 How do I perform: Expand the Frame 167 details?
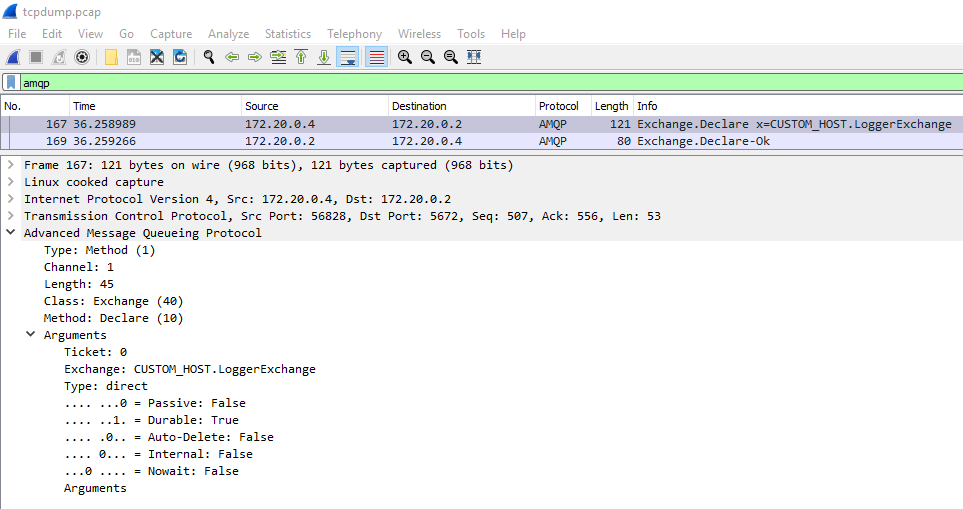pyautogui.click(x=10, y=165)
